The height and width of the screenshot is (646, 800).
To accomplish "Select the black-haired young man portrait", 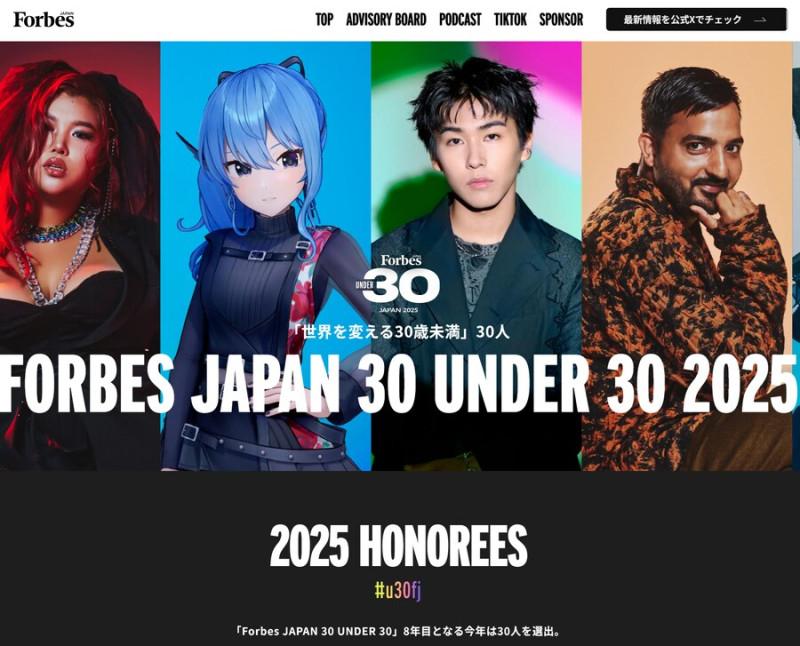I will tap(476, 255).
